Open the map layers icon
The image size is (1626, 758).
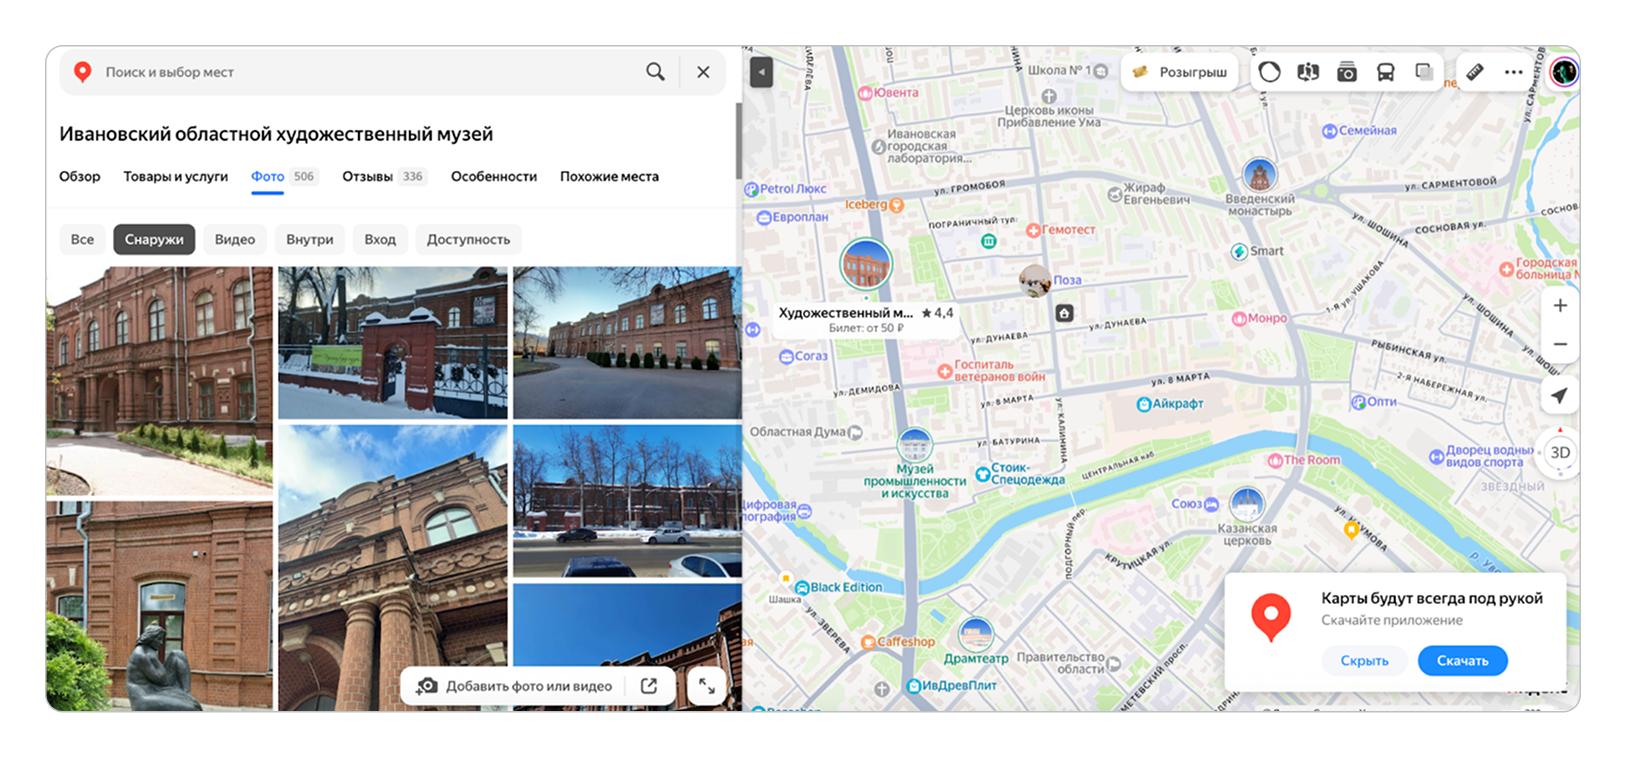1424,72
